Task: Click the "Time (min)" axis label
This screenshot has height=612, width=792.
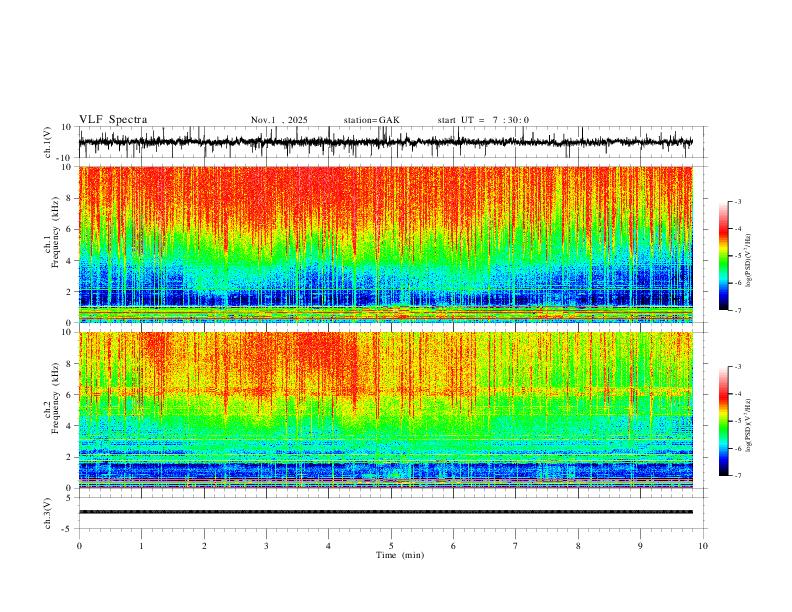Action: [x=400, y=555]
